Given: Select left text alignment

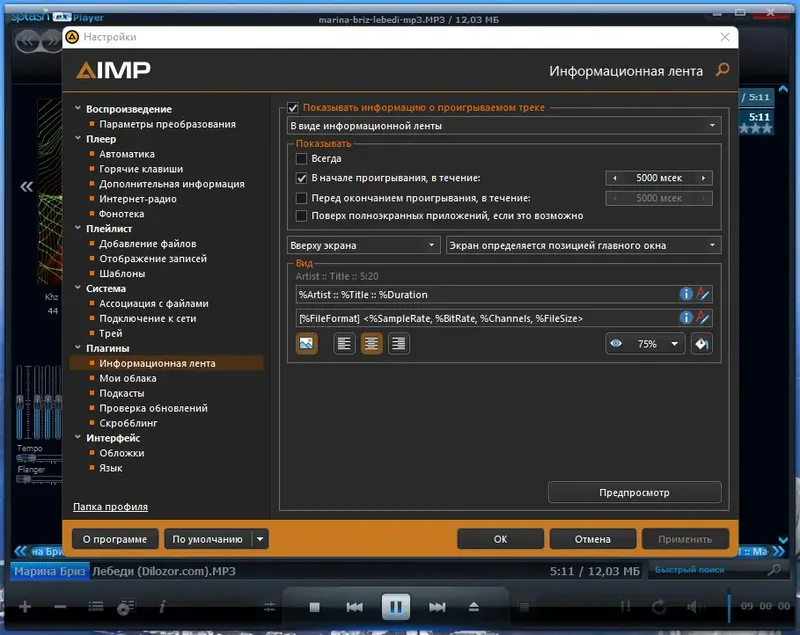Looking at the screenshot, I should [344, 343].
